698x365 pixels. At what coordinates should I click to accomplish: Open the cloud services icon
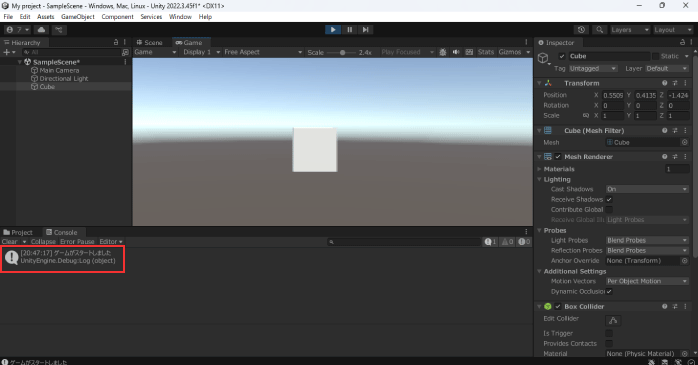[x=41, y=29]
